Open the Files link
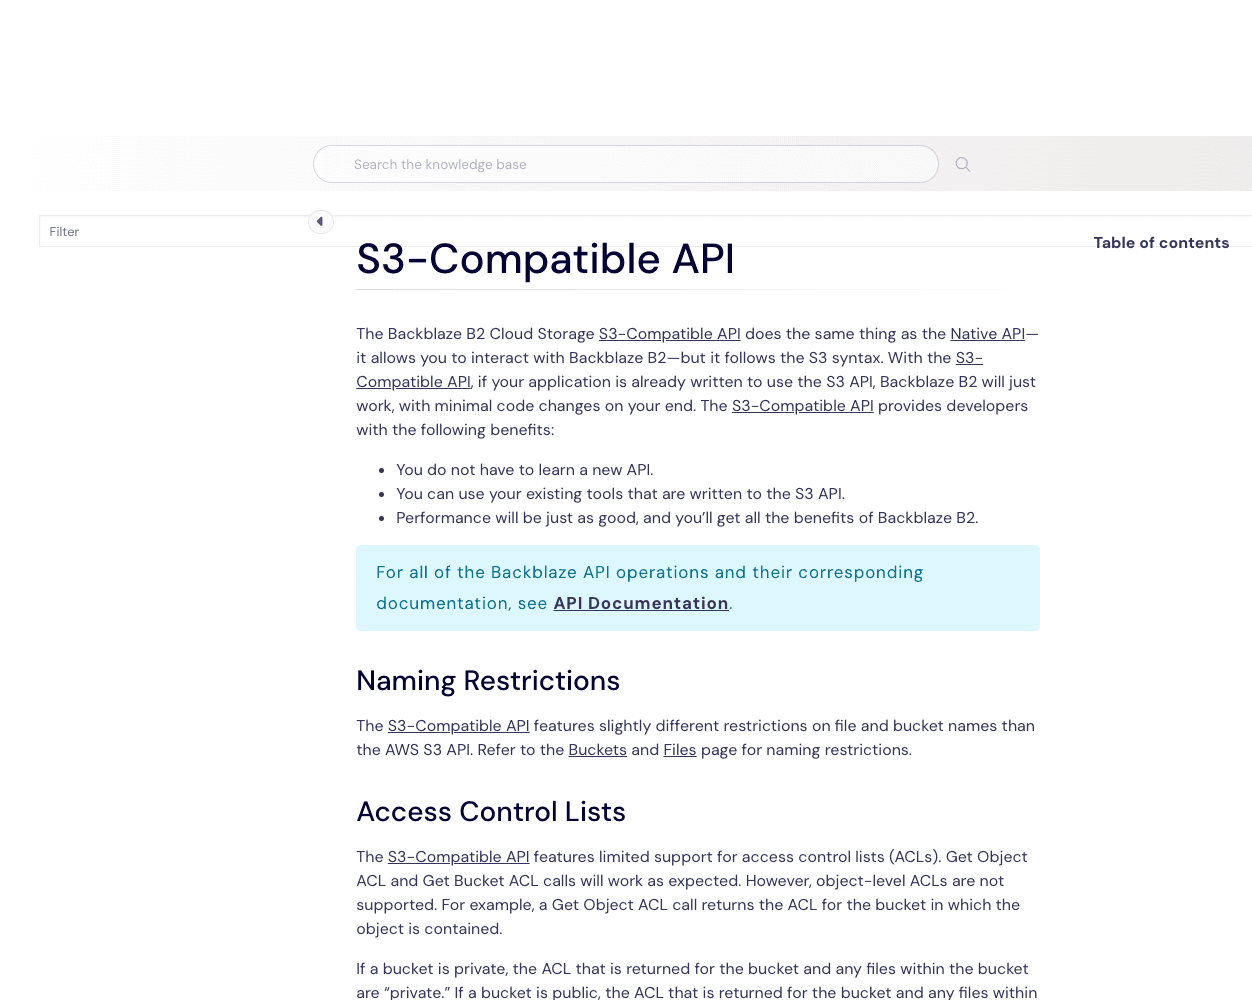1252x1000 pixels. pos(679,750)
